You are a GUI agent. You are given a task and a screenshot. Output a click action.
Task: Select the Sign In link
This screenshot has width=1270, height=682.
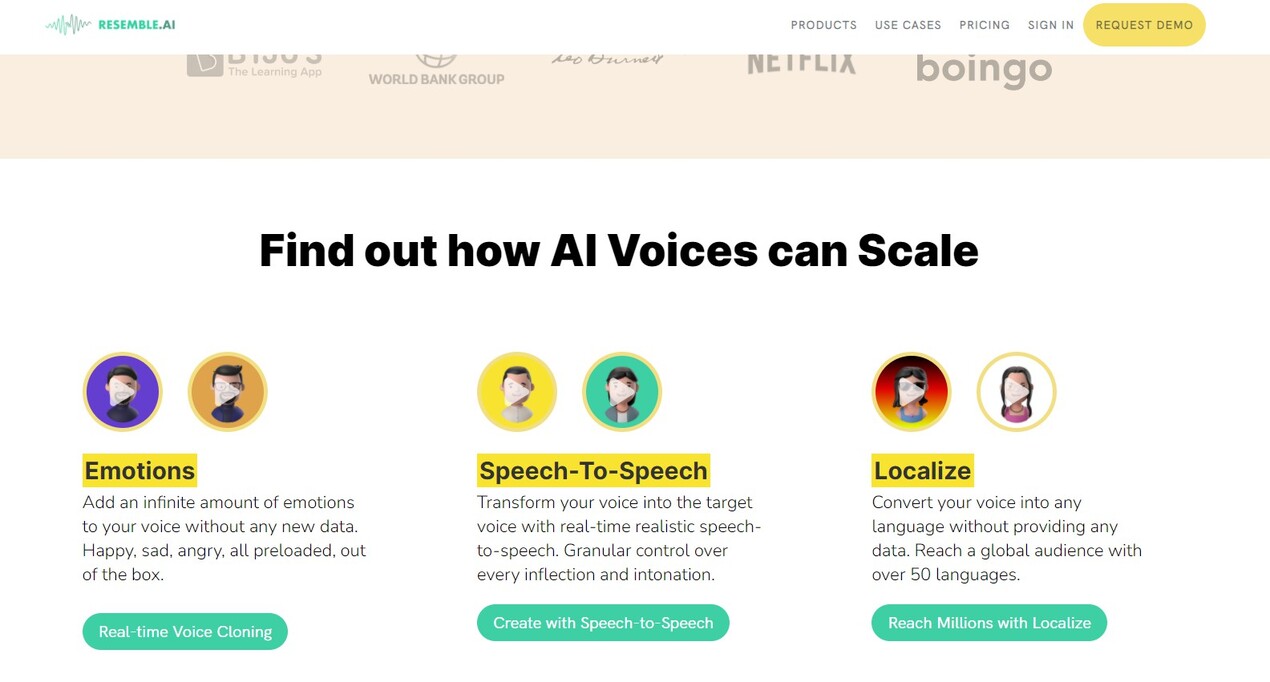tap(1051, 25)
